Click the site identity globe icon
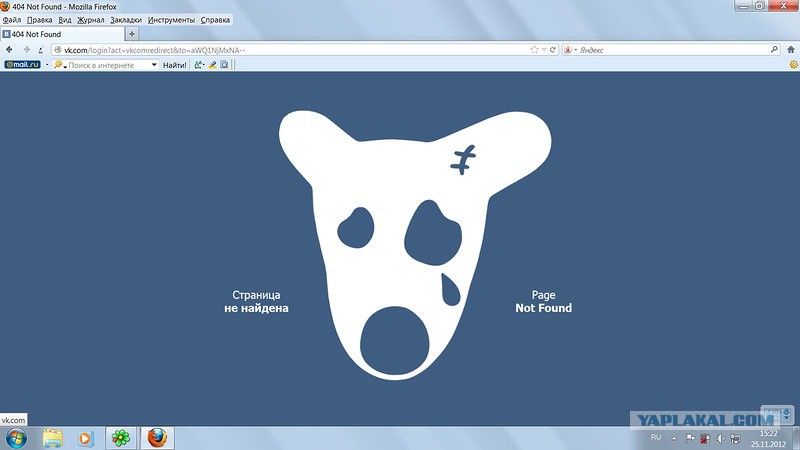Screen dimensions: 800x450 point(58,49)
